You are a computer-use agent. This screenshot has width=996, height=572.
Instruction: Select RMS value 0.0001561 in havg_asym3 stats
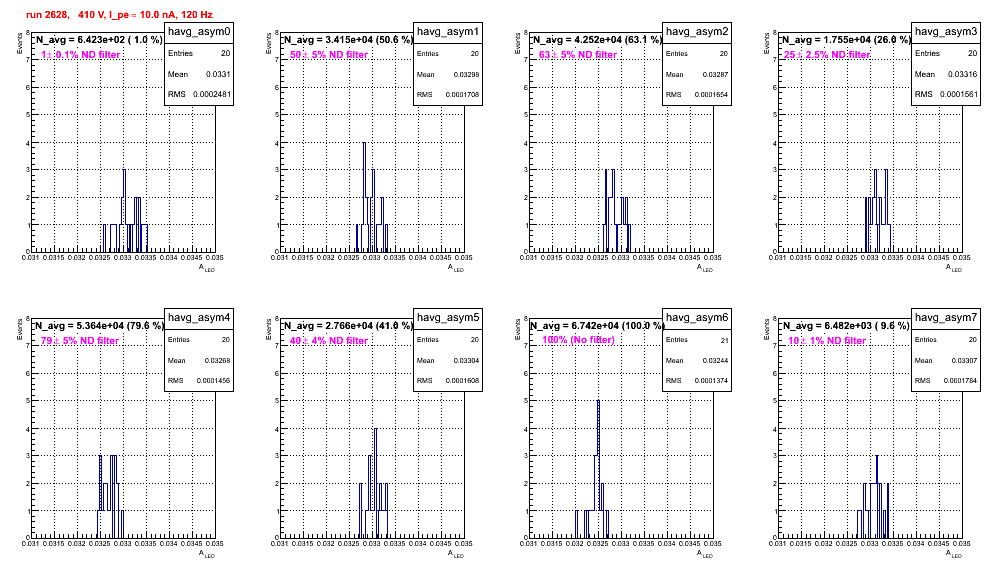959,94
